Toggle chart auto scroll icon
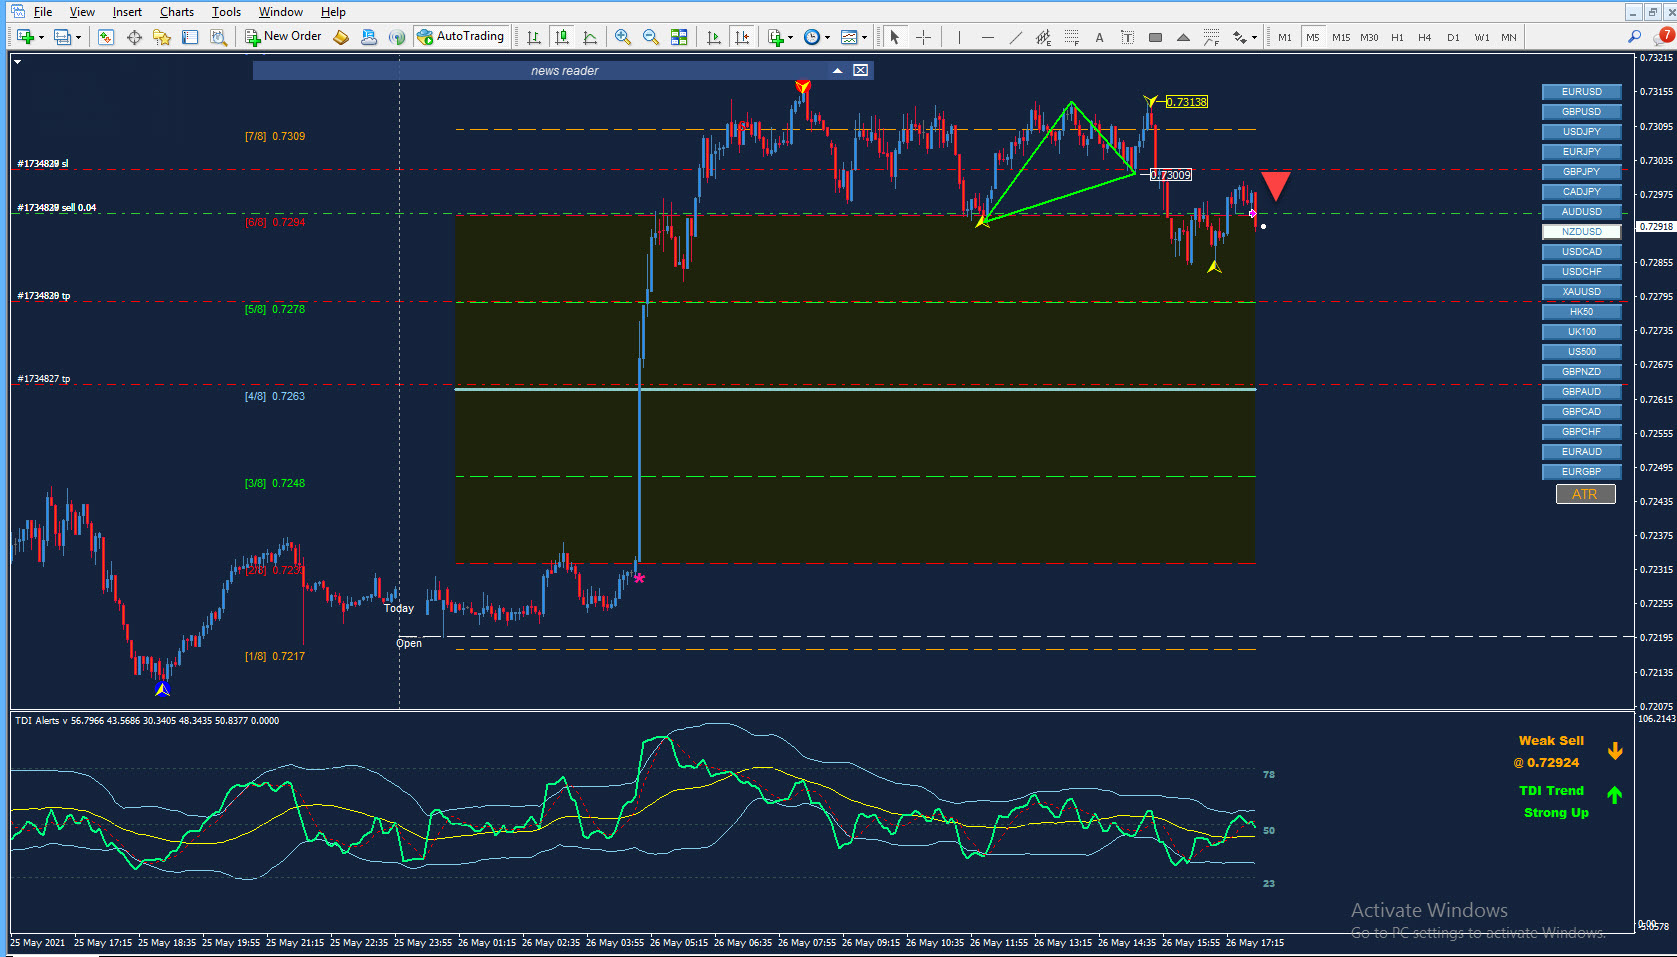The height and width of the screenshot is (957, 1677). [713, 37]
